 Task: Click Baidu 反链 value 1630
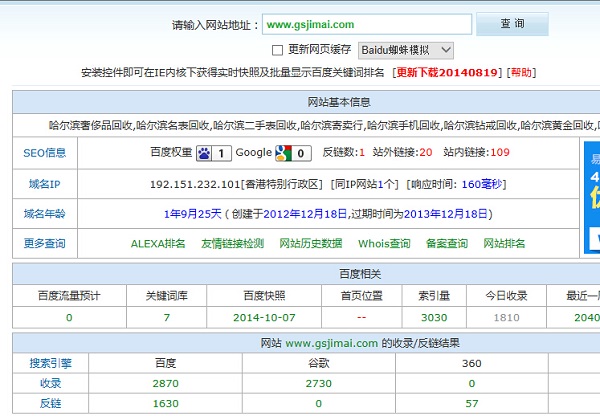click(x=166, y=403)
